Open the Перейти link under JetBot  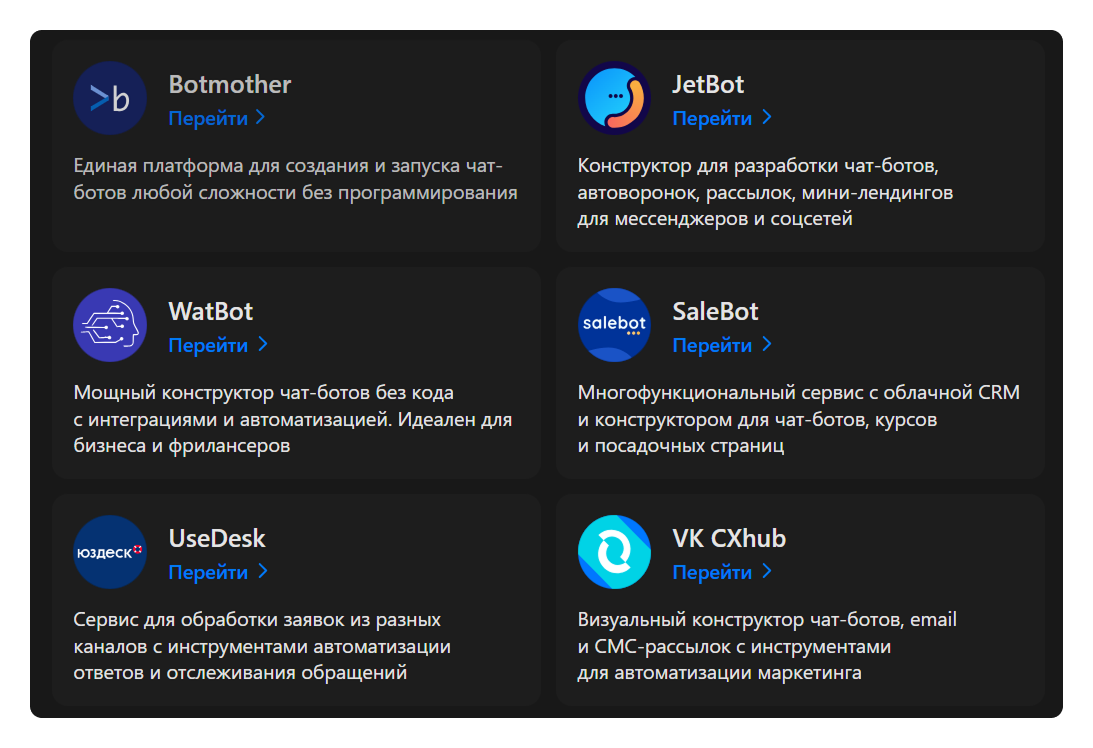[x=720, y=118]
